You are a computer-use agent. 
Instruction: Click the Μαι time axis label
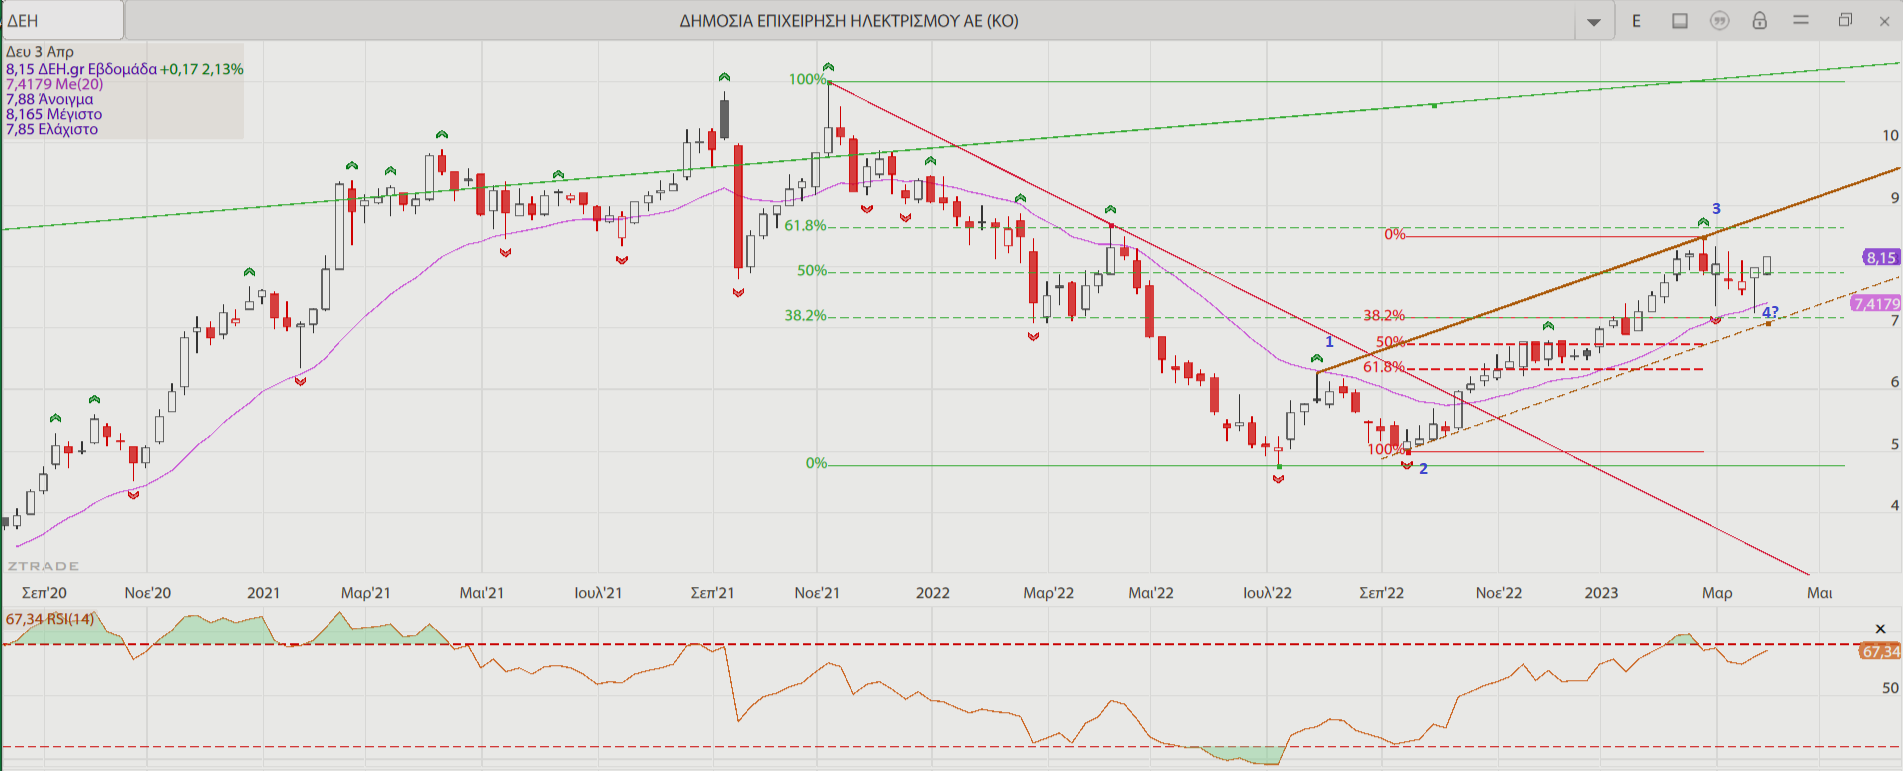(x=1819, y=593)
